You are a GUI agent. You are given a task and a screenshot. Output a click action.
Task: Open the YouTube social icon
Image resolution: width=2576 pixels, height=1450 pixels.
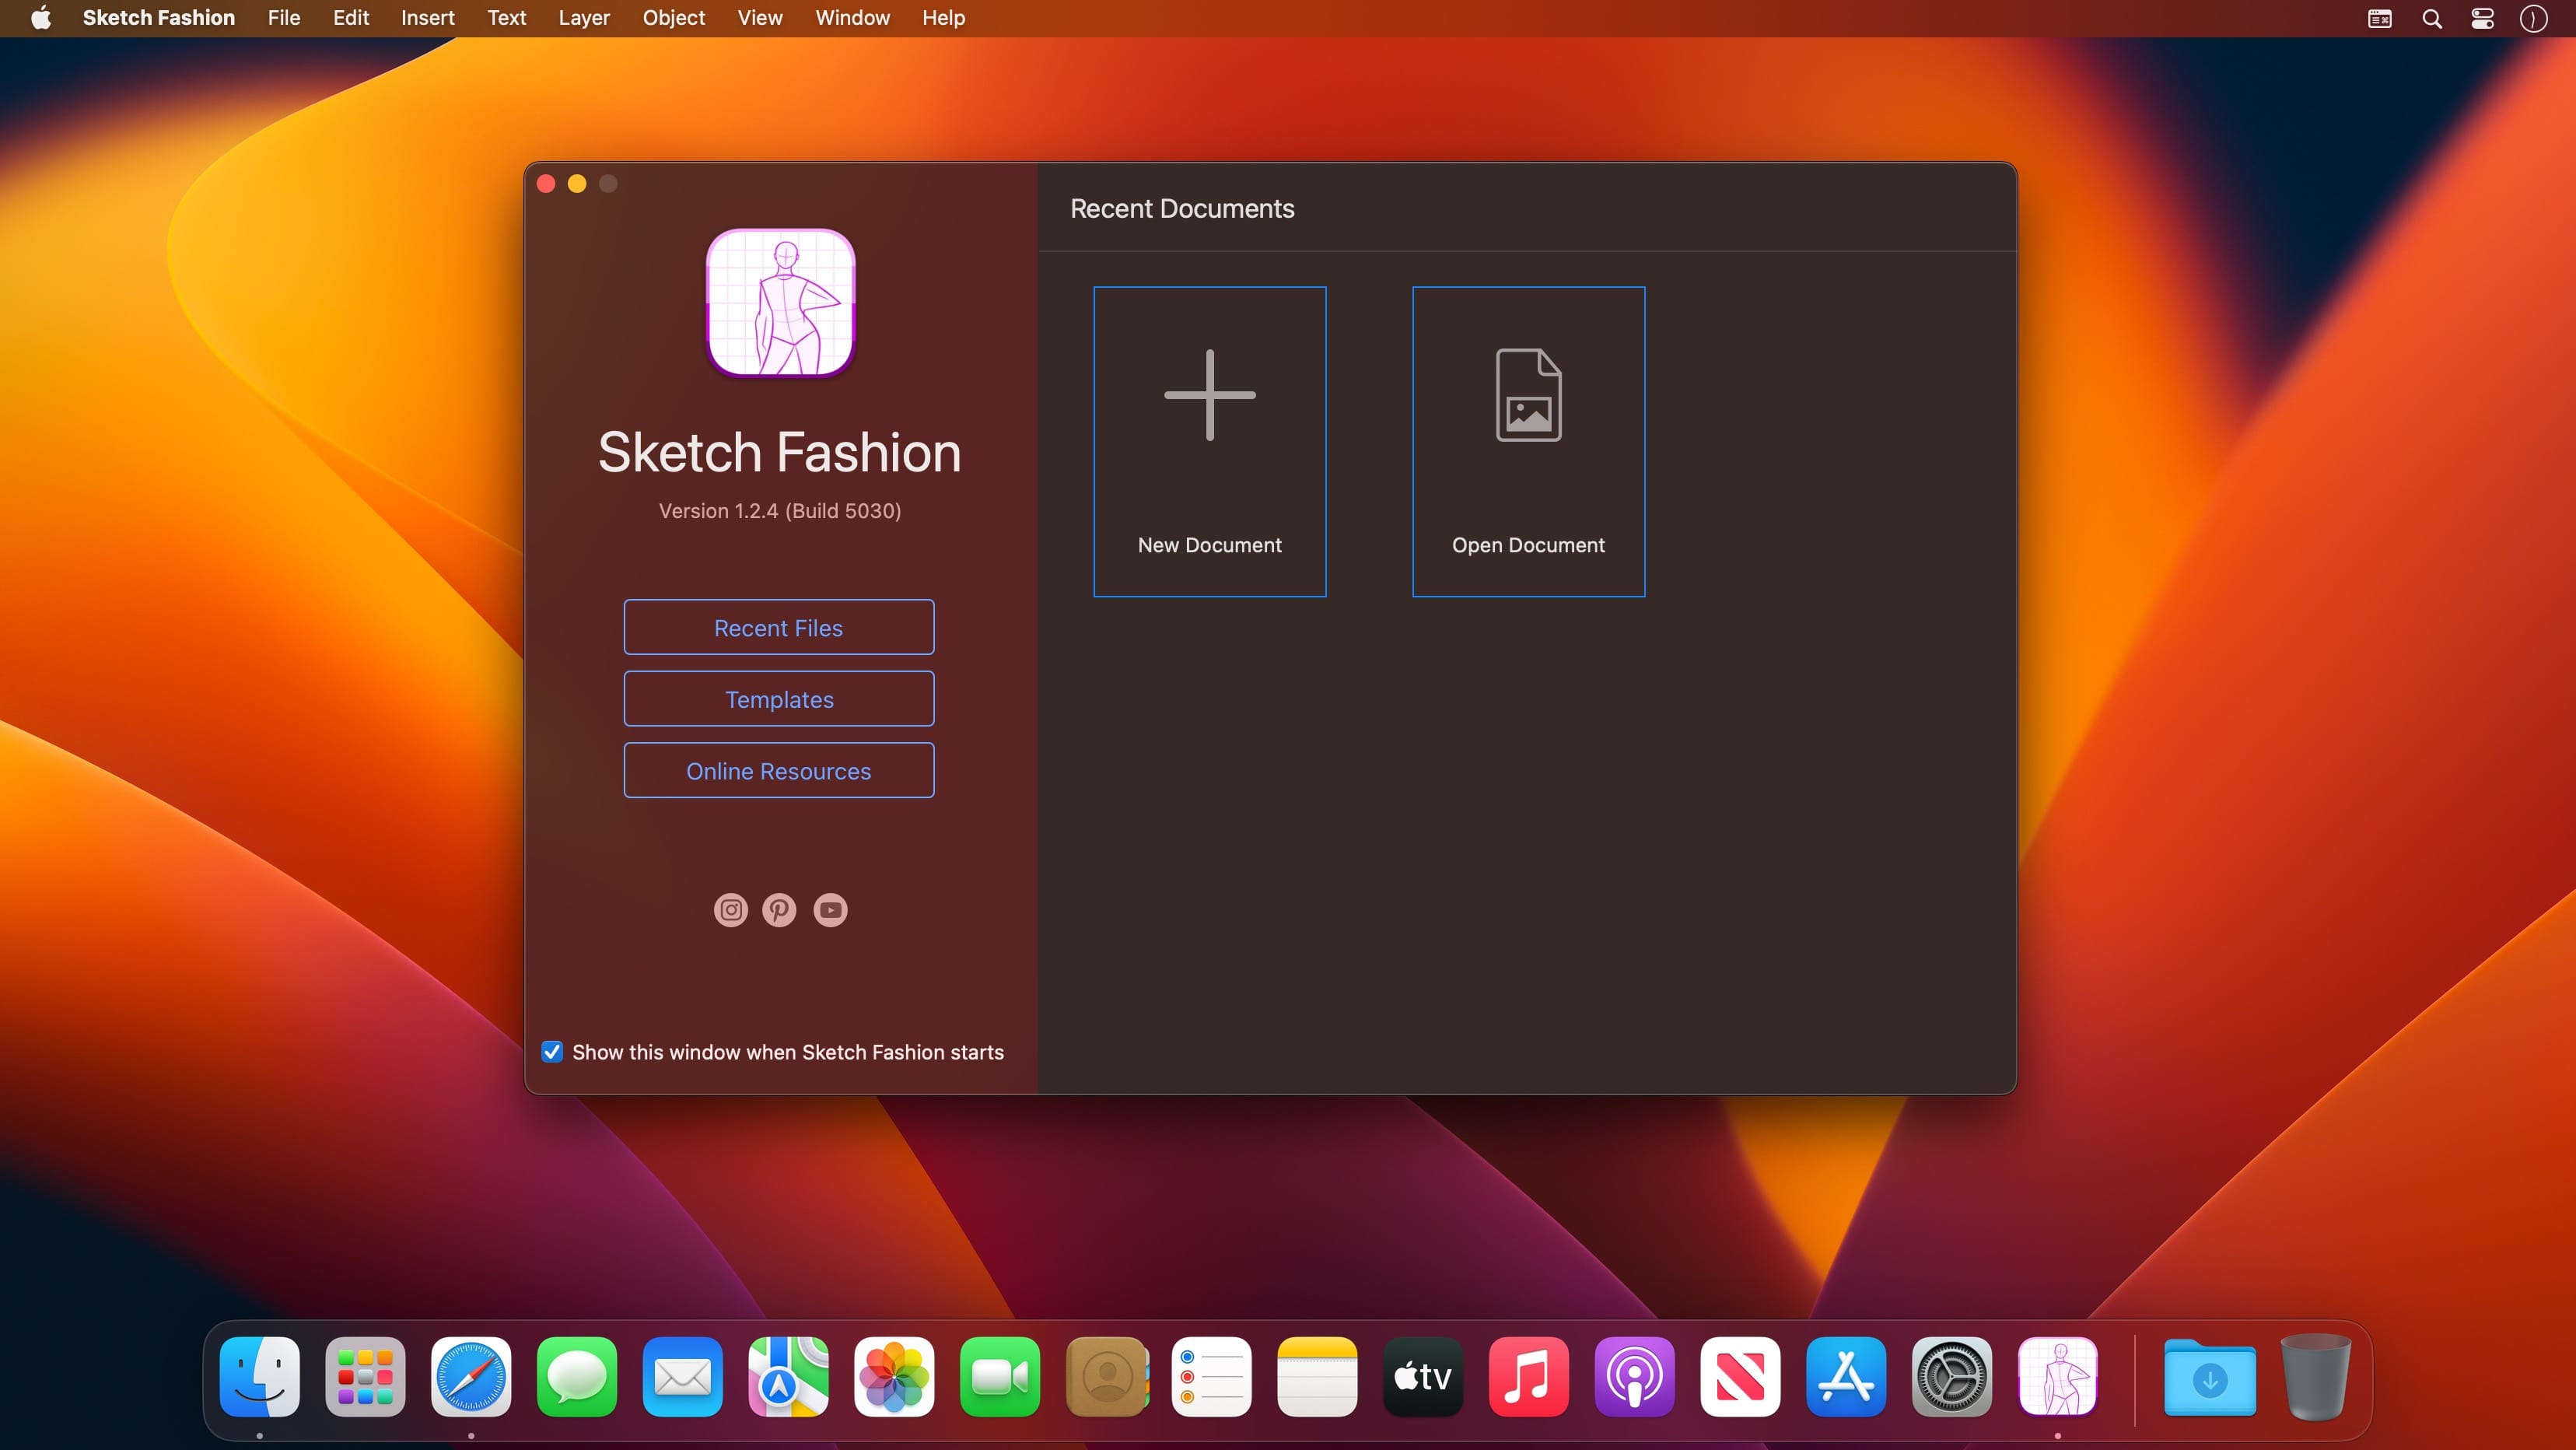[830, 910]
